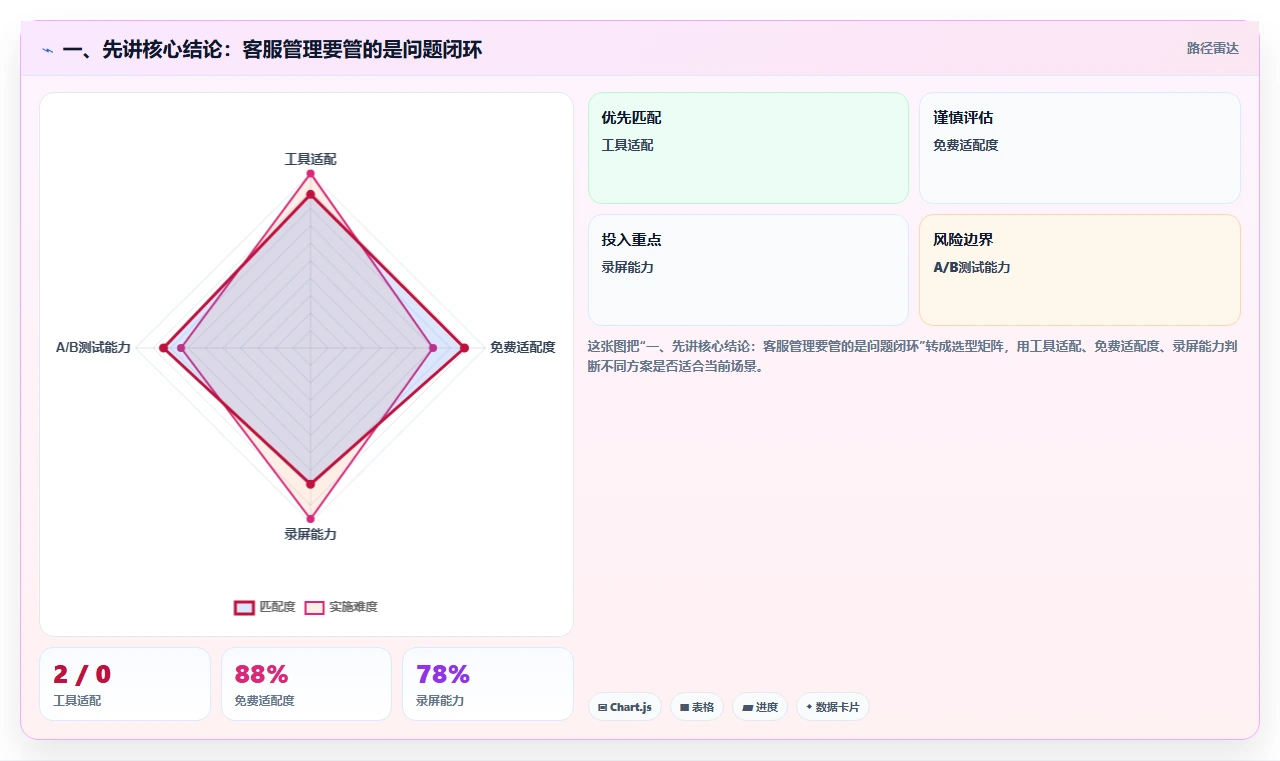Click the 实施难度 data point on the 免费适配度 axis
1280x761 pixels.
tap(433, 348)
